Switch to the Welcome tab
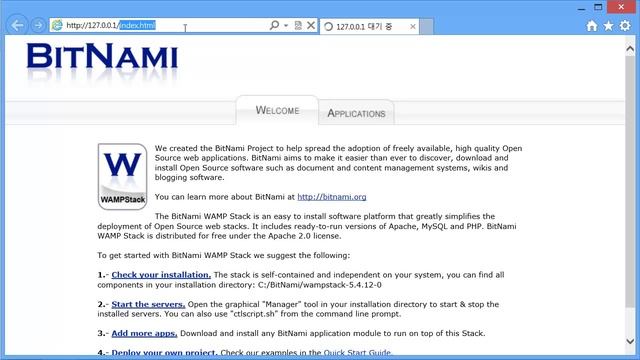 coord(278,110)
